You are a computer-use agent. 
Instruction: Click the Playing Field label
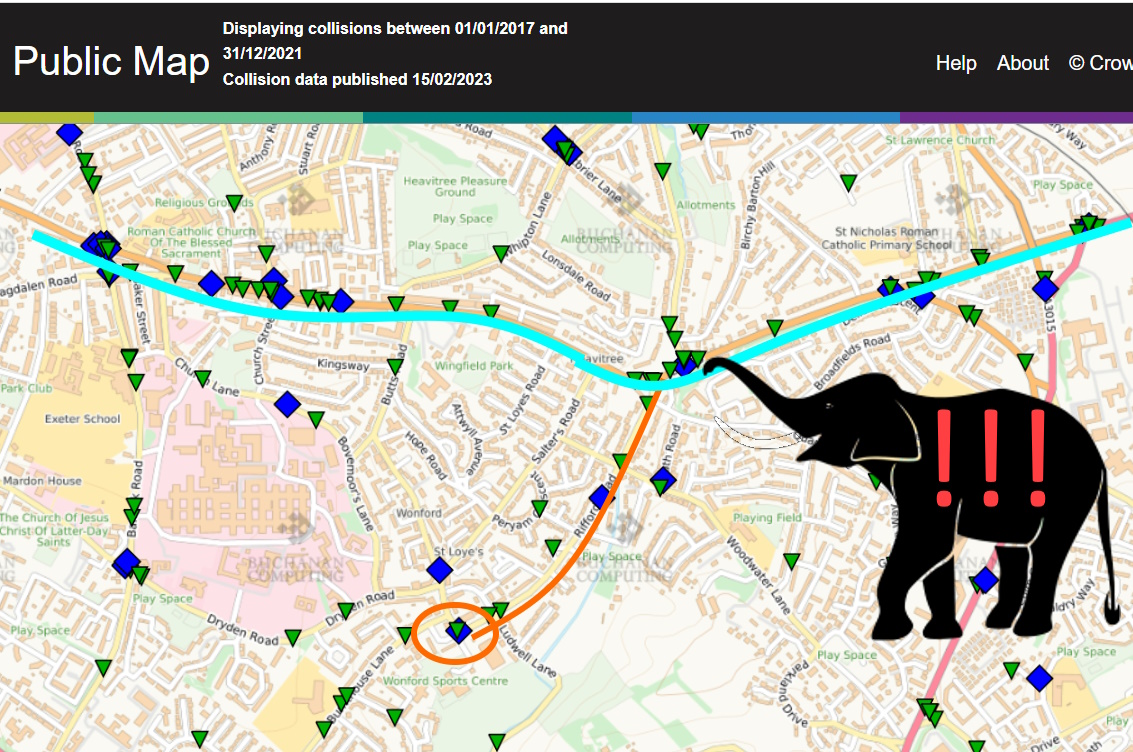click(x=767, y=518)
